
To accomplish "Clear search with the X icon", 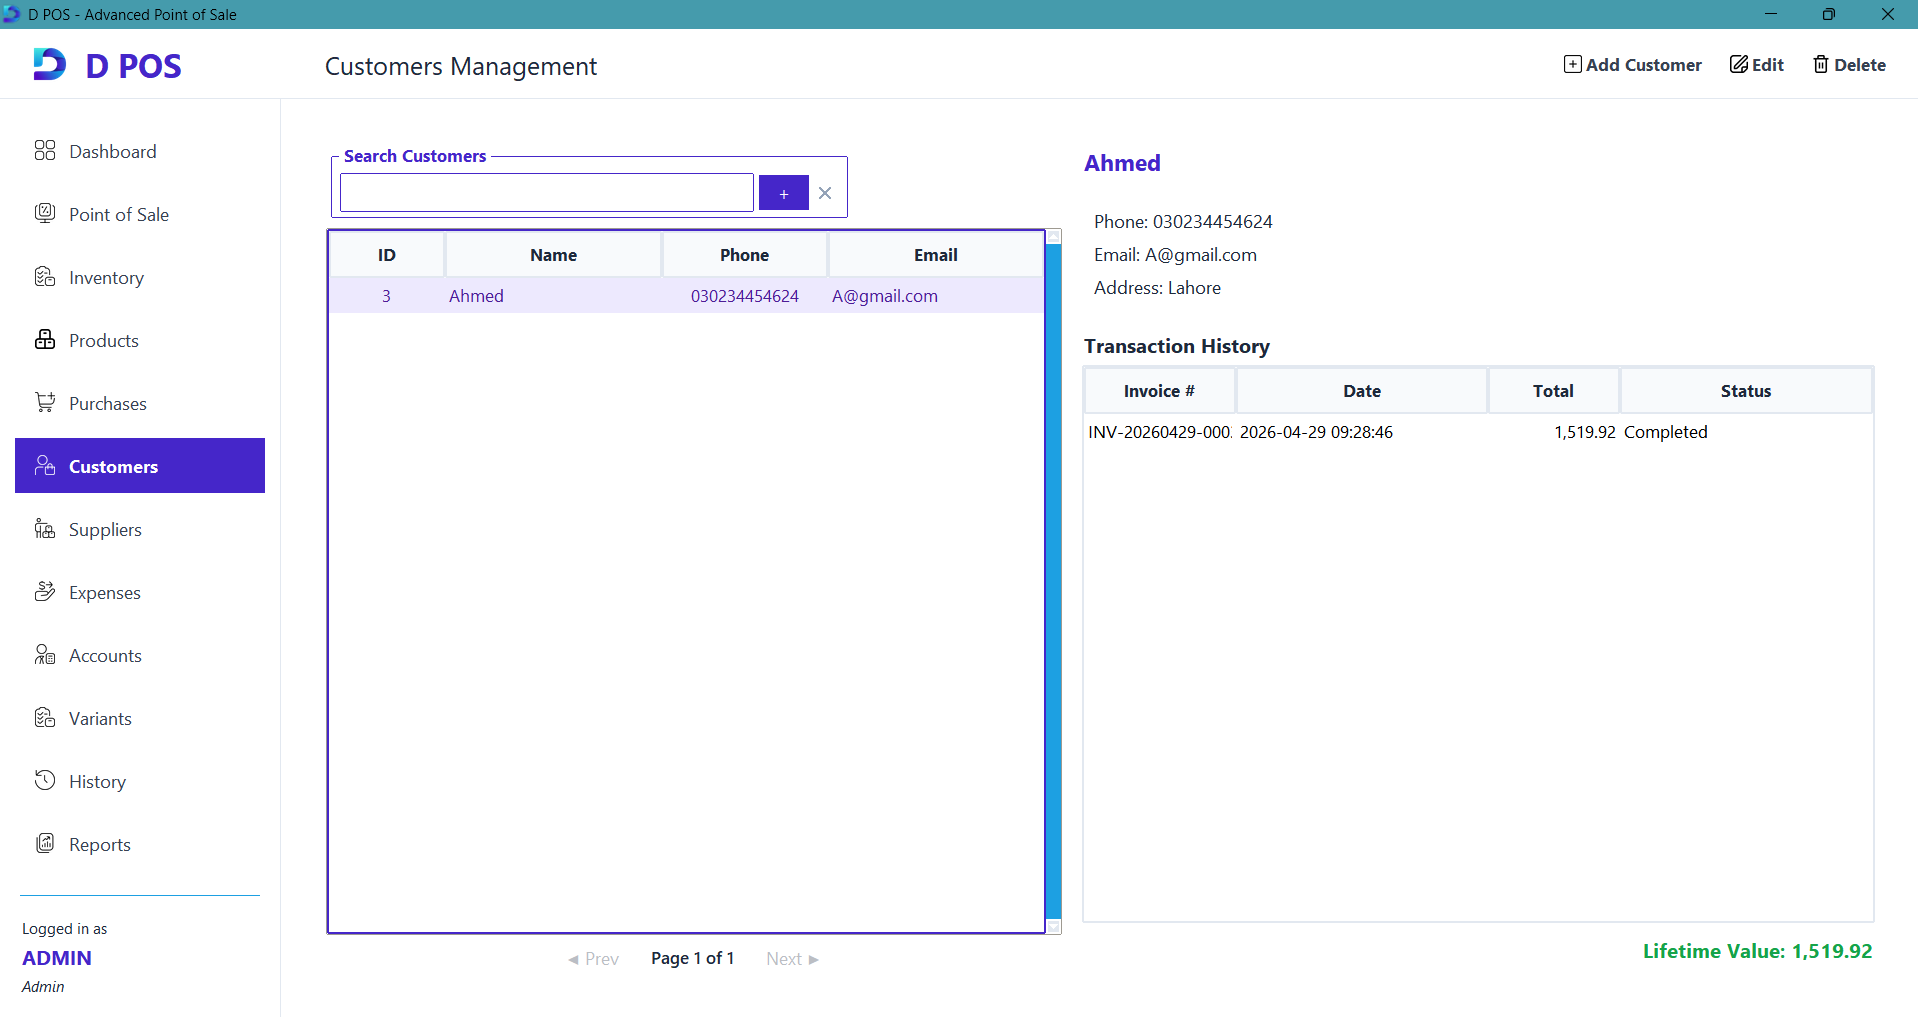I will point(825,193).
